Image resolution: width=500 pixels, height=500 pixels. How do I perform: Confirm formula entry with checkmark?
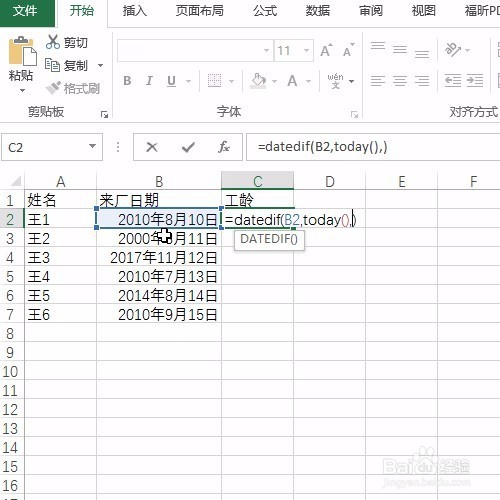pos(188,147)
